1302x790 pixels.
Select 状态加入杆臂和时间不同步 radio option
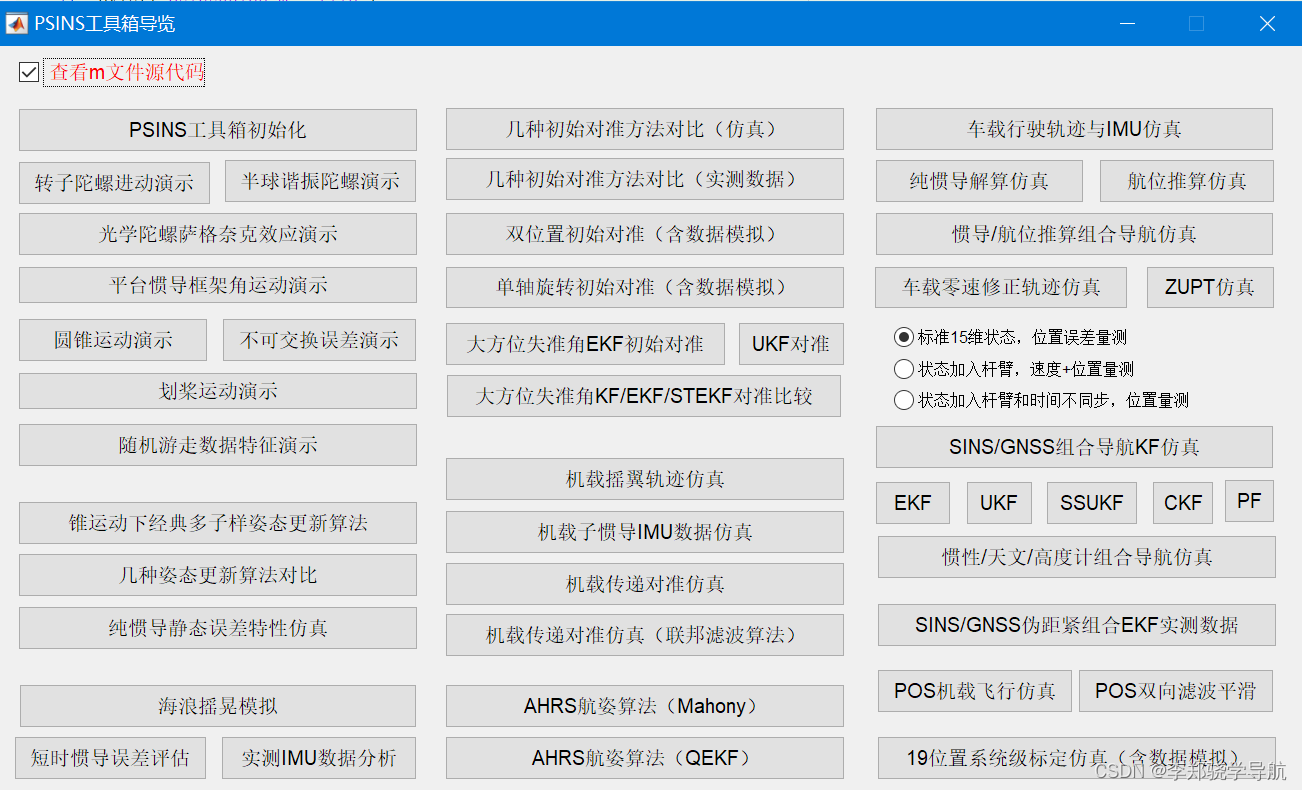point(904,400)
